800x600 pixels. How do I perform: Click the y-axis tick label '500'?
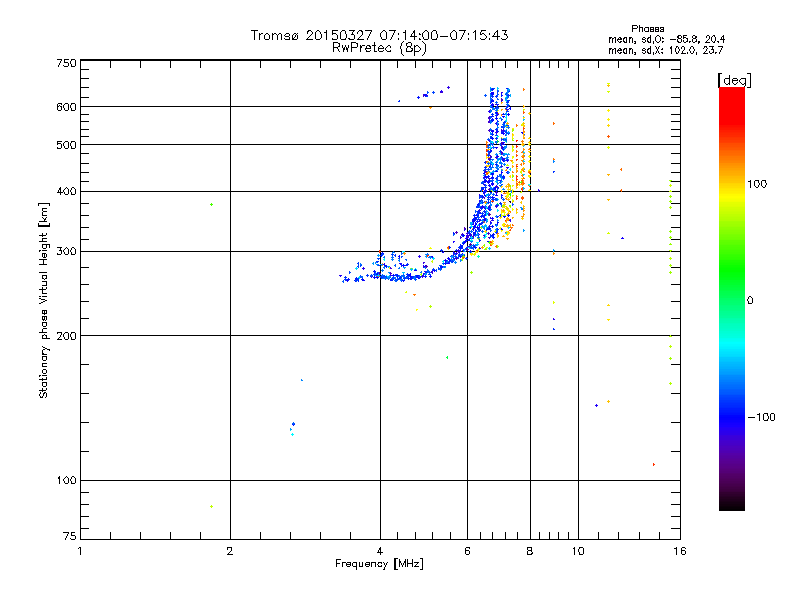(x=66, y=145)
